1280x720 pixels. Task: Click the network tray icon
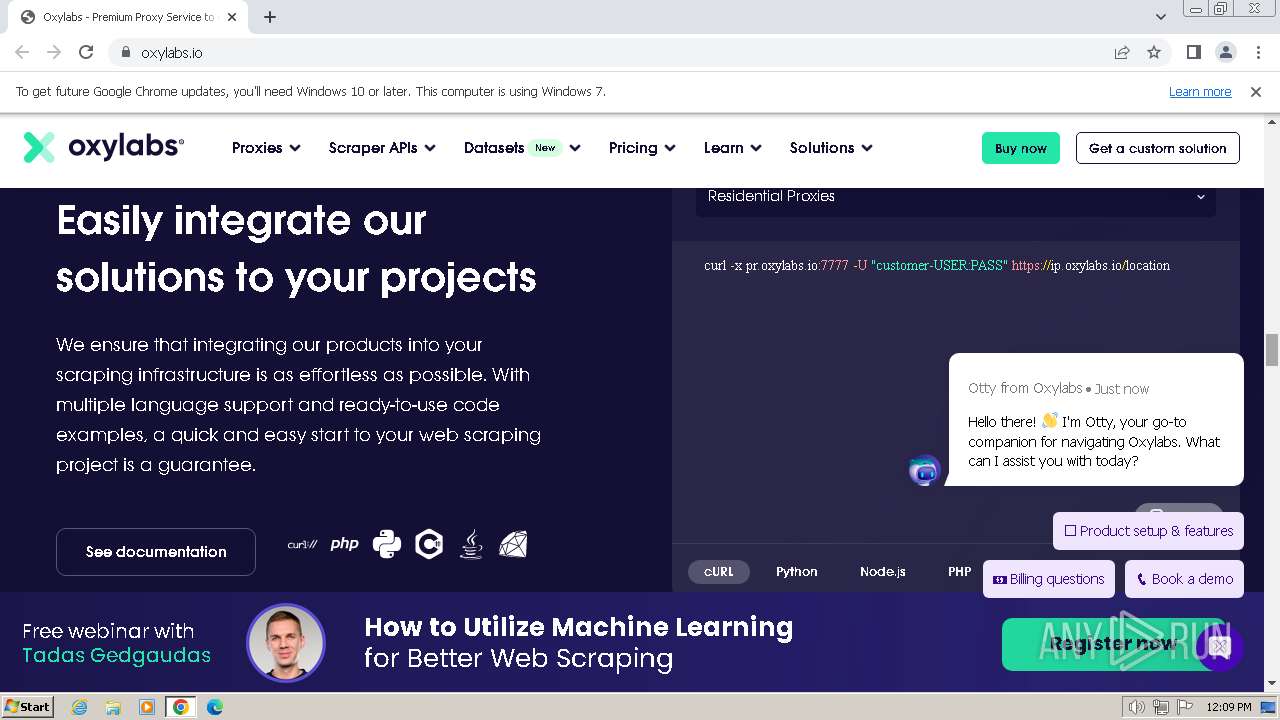point(1161,707)
